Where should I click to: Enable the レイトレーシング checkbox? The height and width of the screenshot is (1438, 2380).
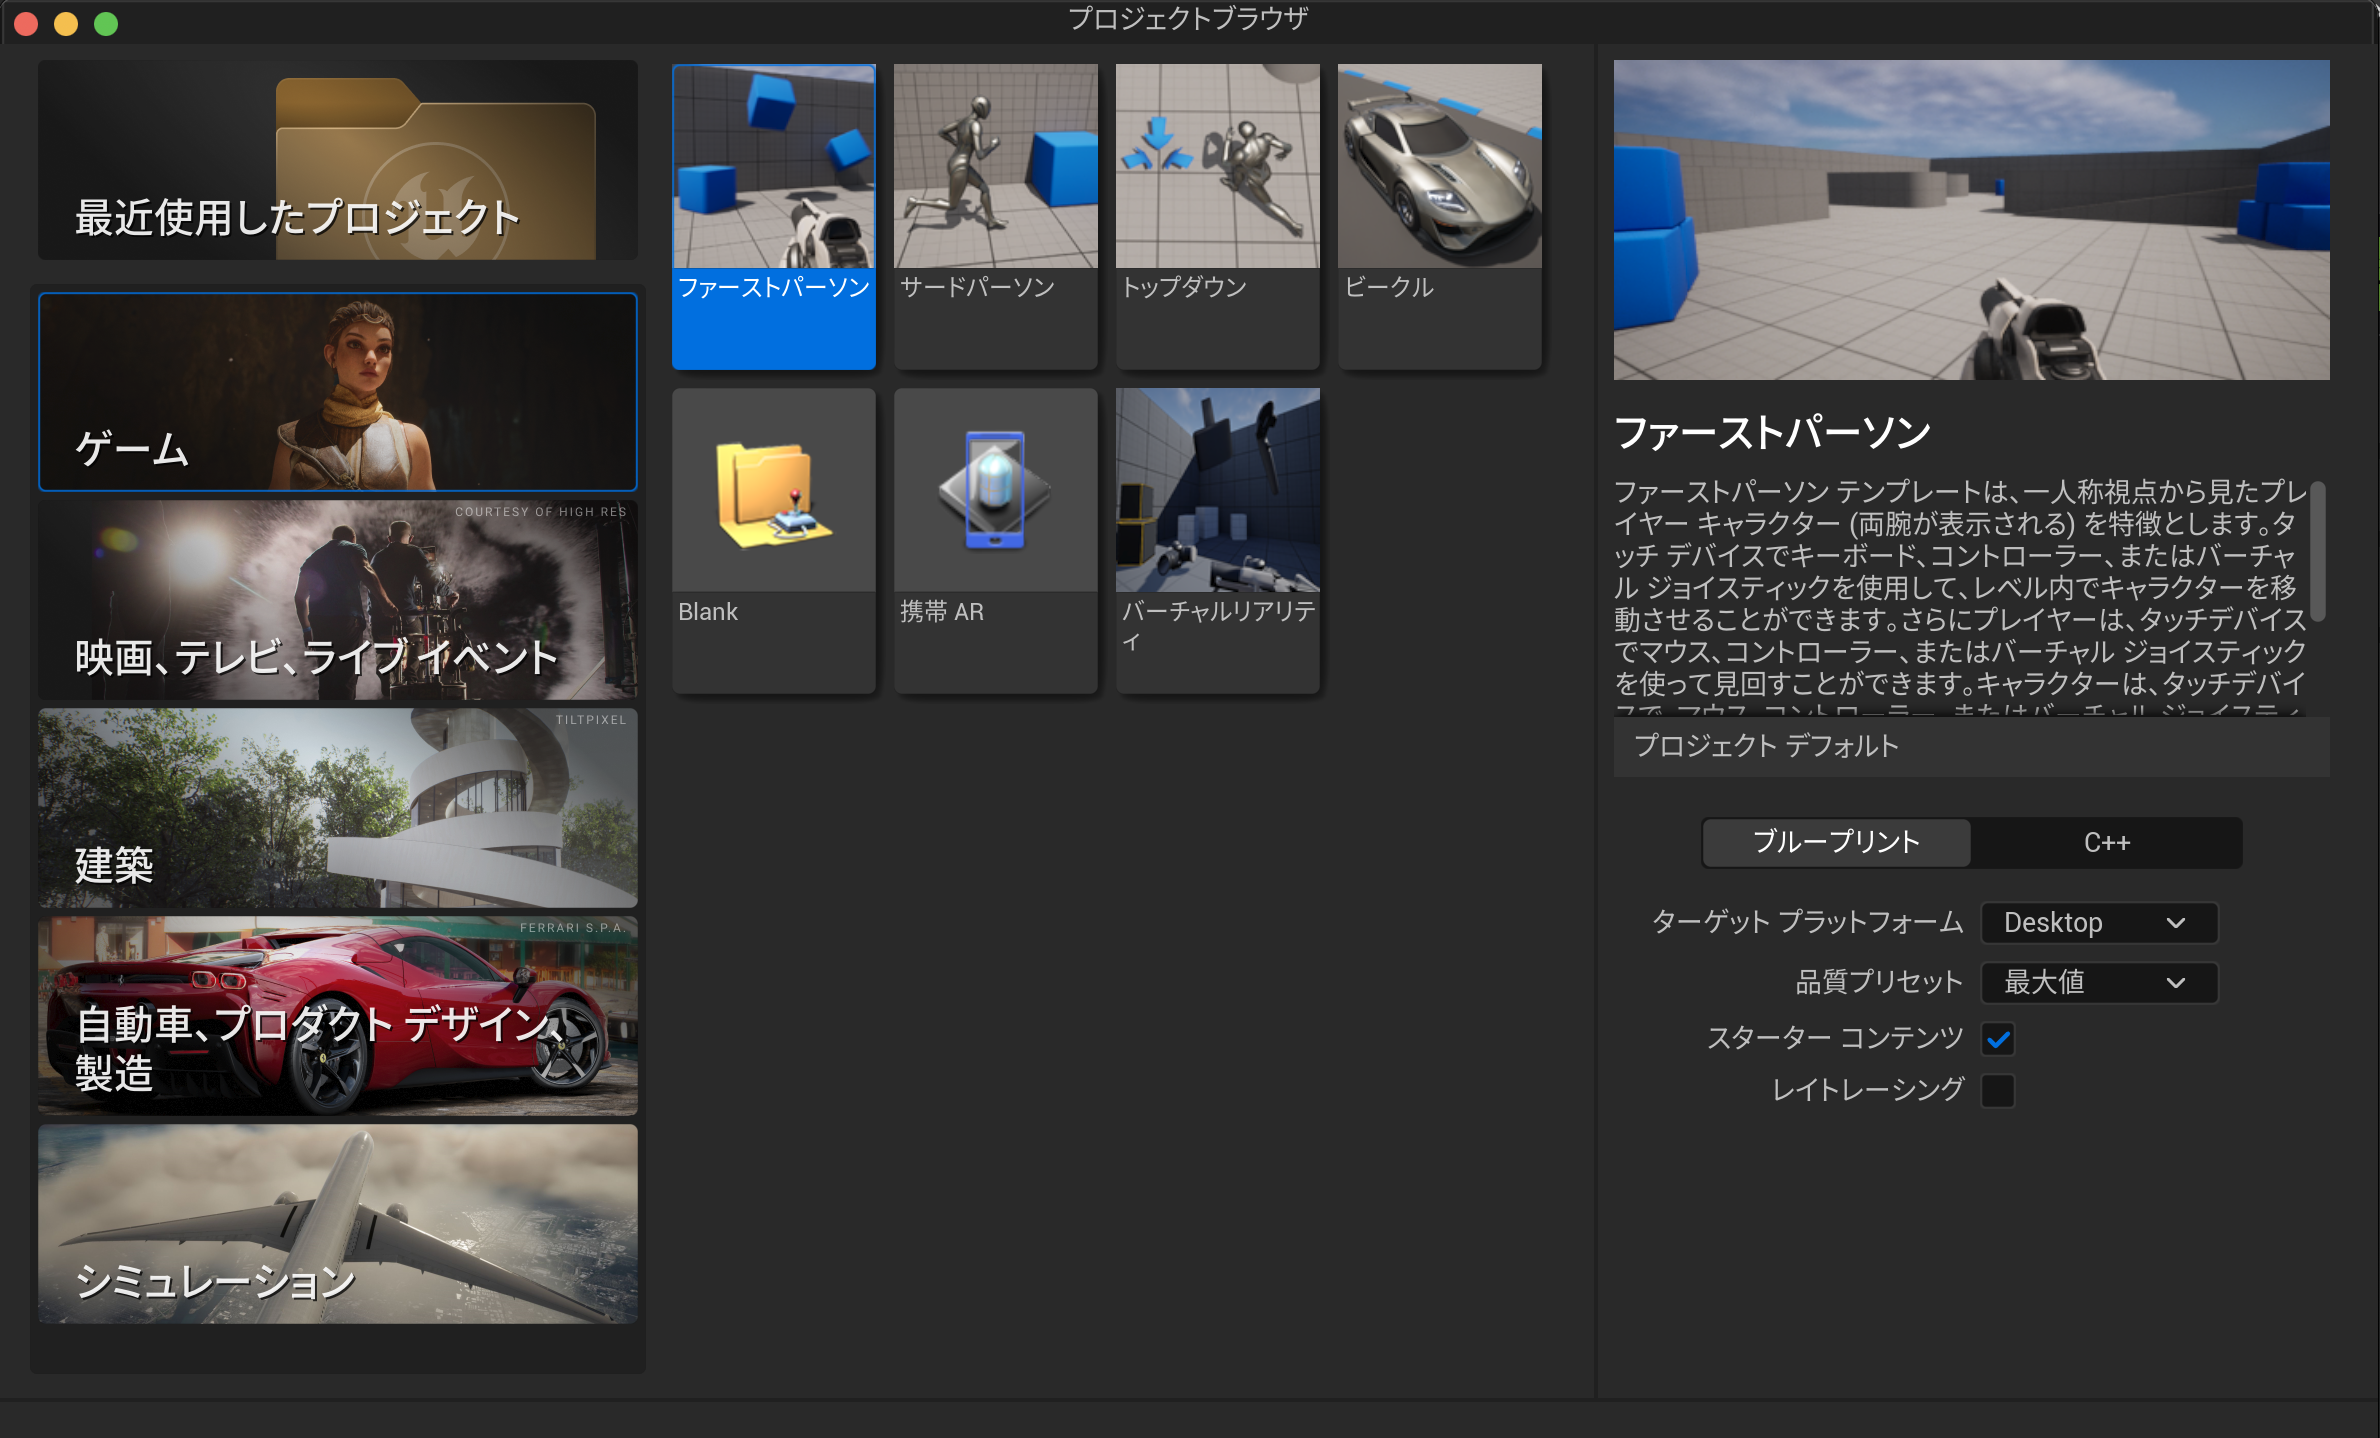[1997, 1090]
